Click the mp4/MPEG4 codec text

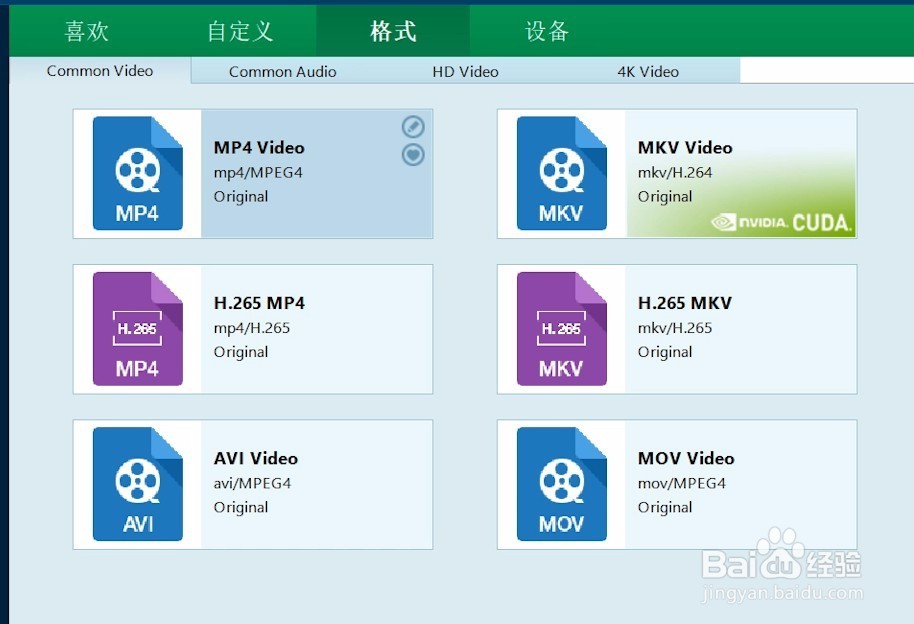(x=258, y=173)
